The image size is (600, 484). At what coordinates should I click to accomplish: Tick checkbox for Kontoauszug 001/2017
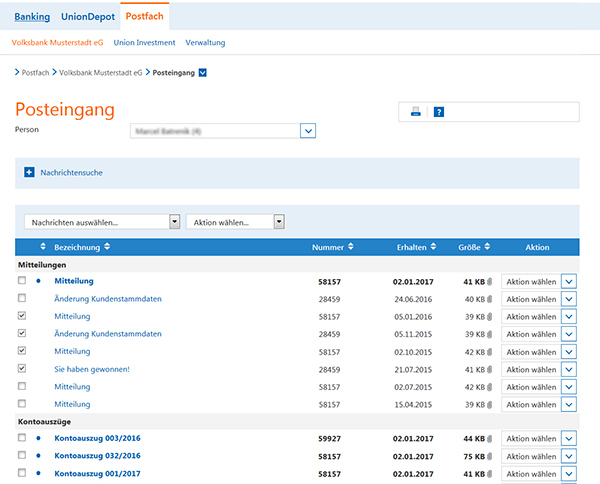tap(22, 473)
